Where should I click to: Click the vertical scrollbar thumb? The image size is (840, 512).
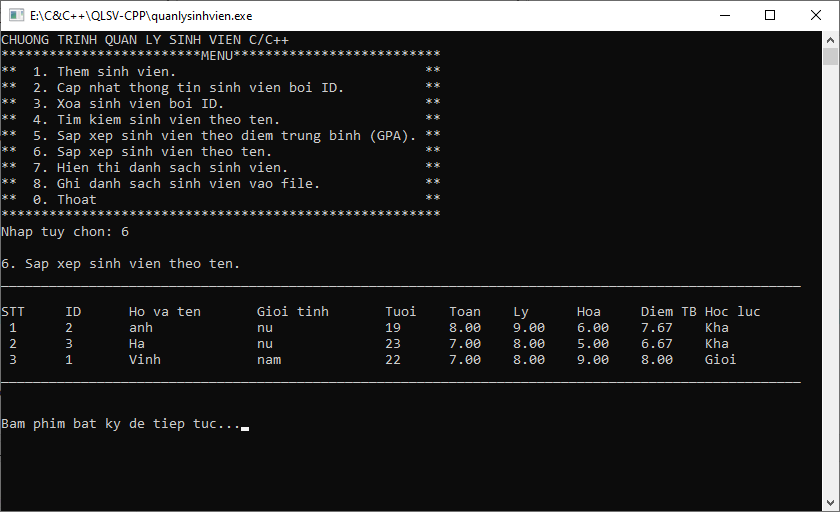click(830, 57)
